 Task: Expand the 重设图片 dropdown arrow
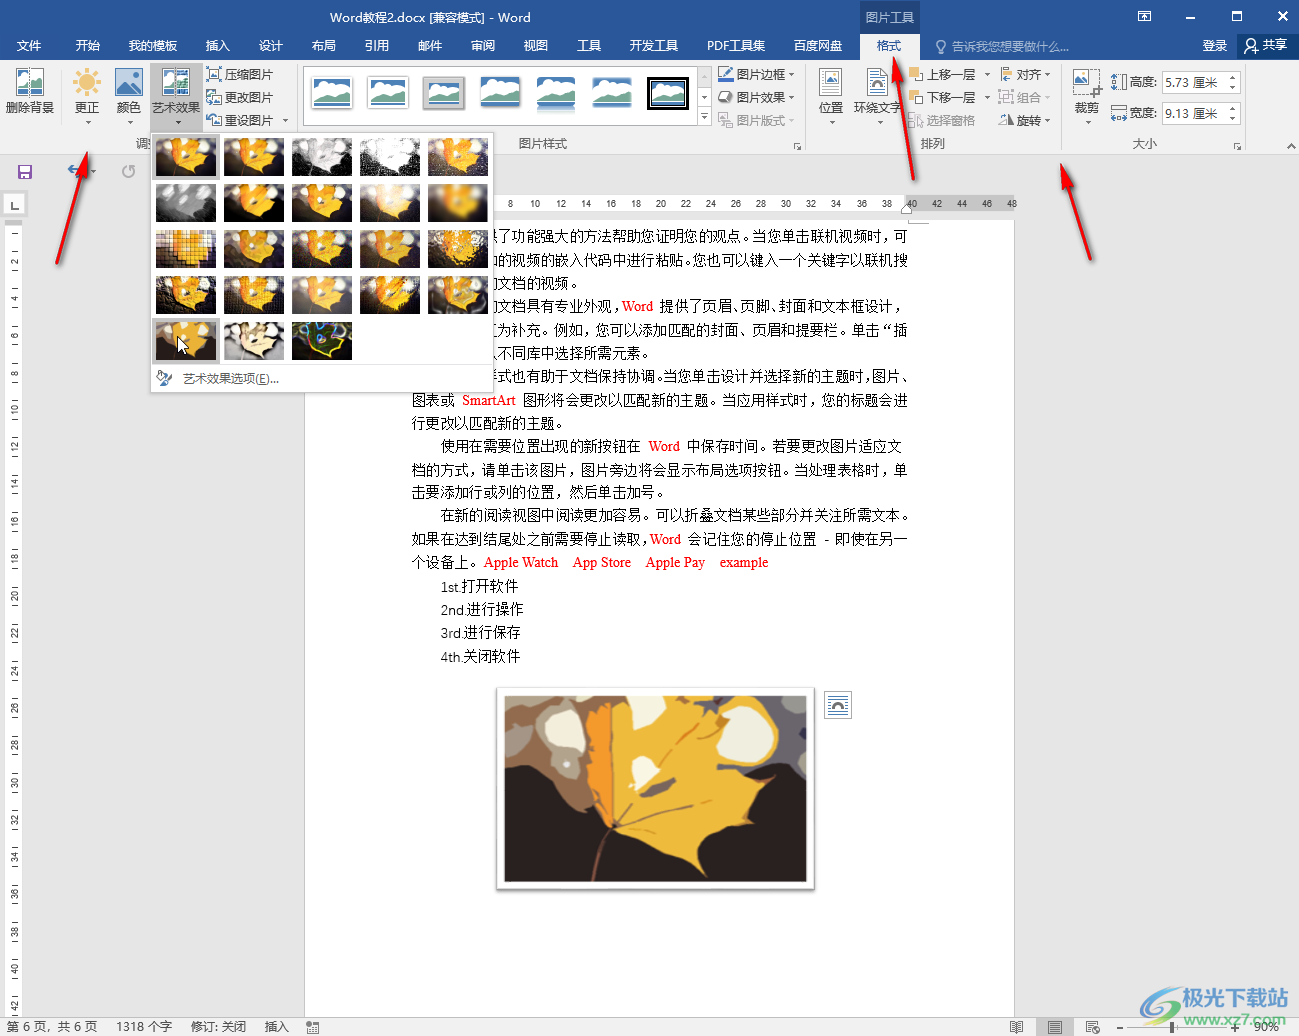[286, 121]
